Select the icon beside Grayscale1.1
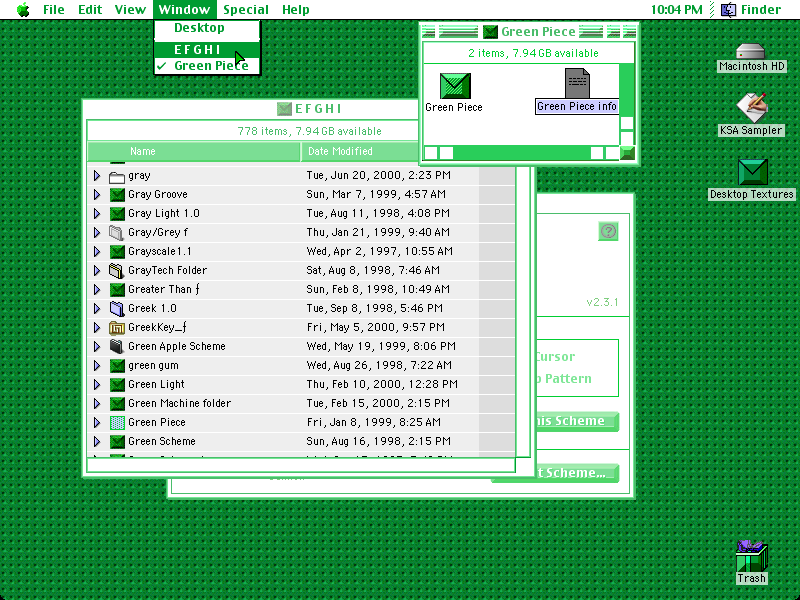Screen dimensions: 800x600 click(117, 252)
